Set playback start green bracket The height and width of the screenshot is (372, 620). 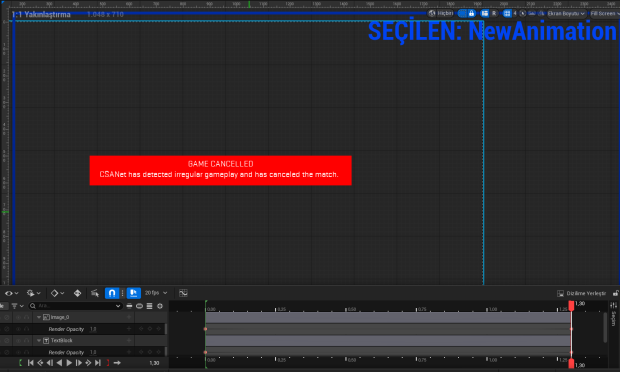[x=21, y=363]
